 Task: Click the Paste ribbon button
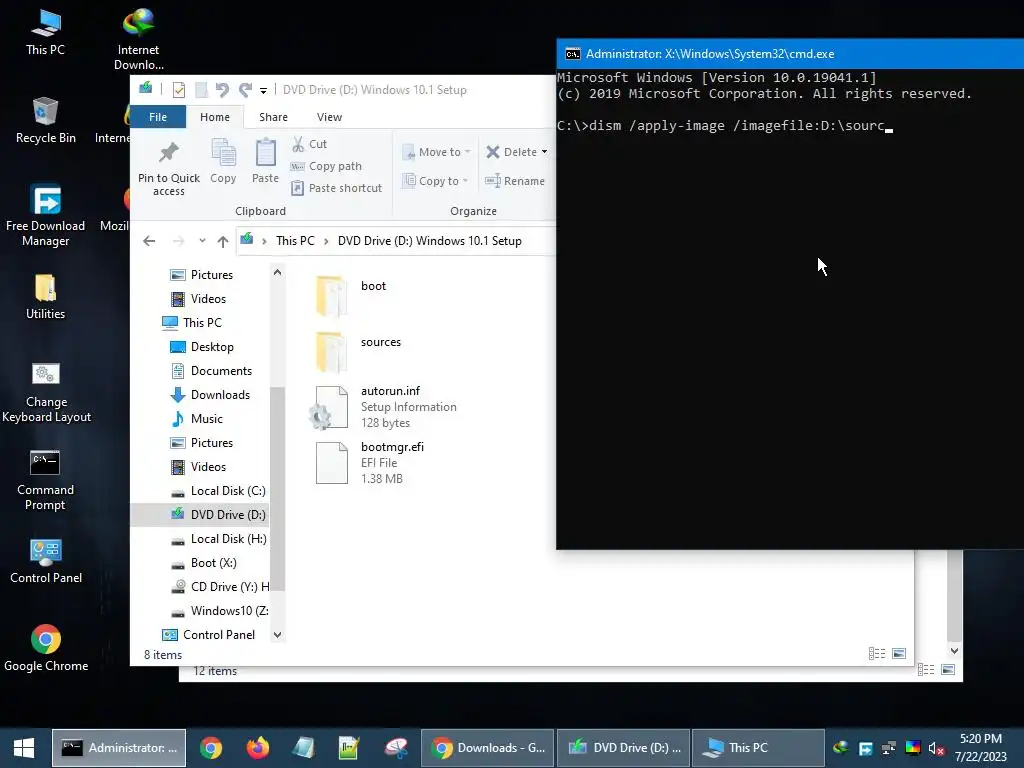point(265,161)
